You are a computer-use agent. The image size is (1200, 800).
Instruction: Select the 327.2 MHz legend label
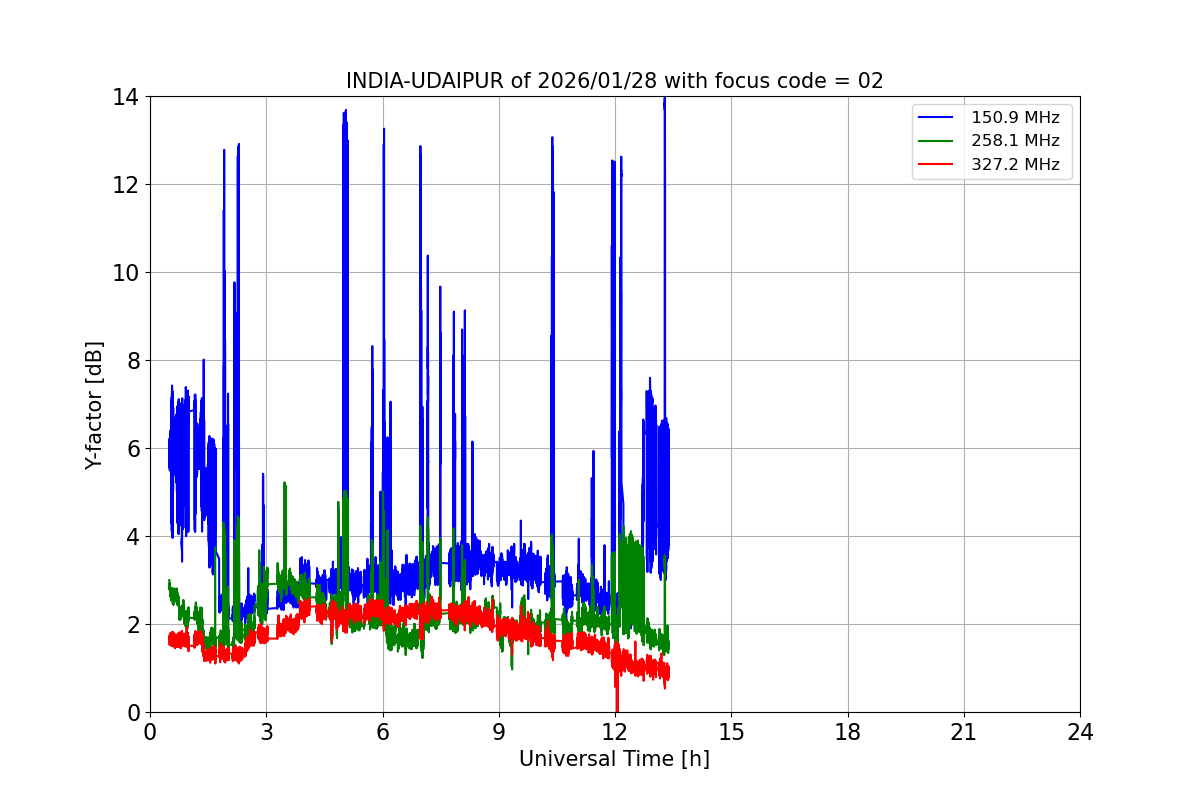click(x=1015, y=165)
